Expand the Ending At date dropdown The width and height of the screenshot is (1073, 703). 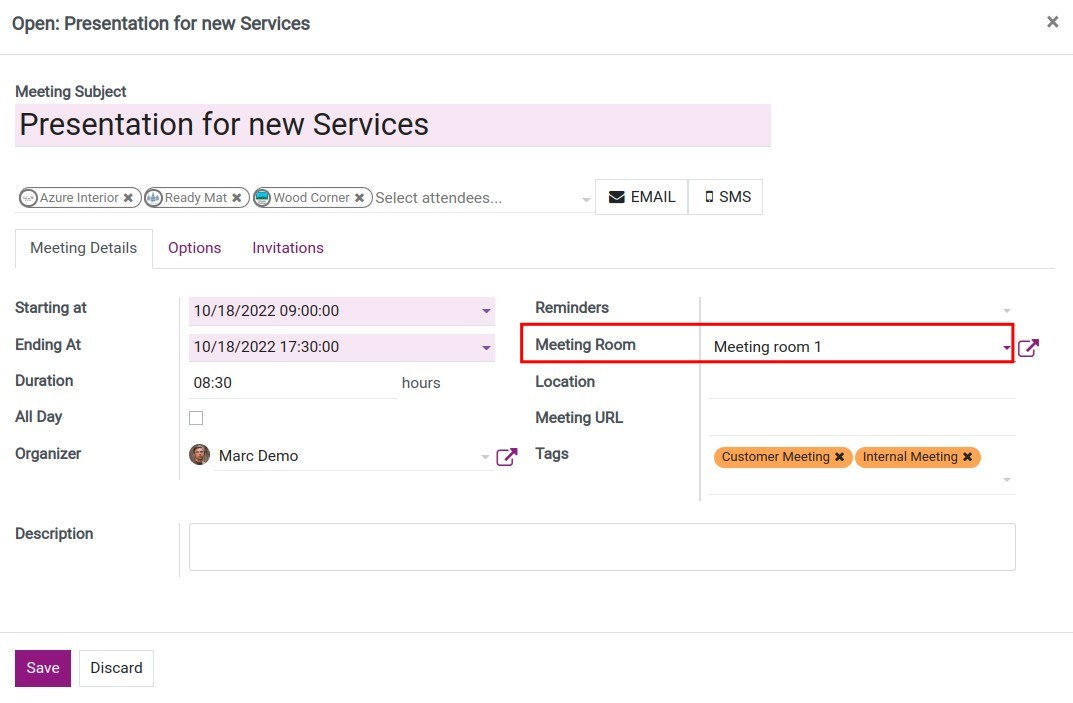pos(487,348)
